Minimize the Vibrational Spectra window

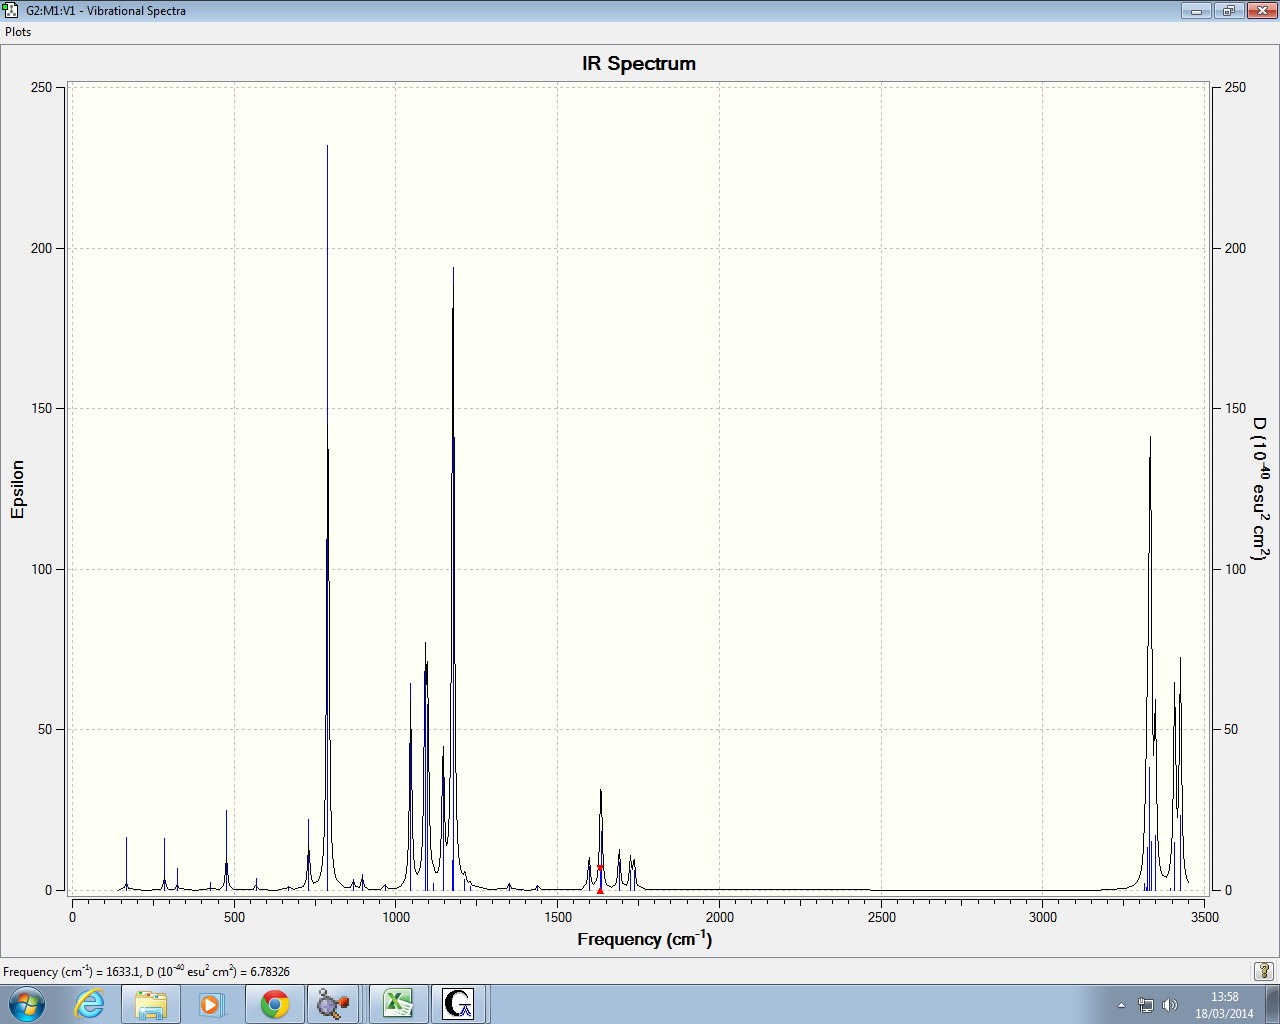pyautogui.click(x=1196, y=11)
